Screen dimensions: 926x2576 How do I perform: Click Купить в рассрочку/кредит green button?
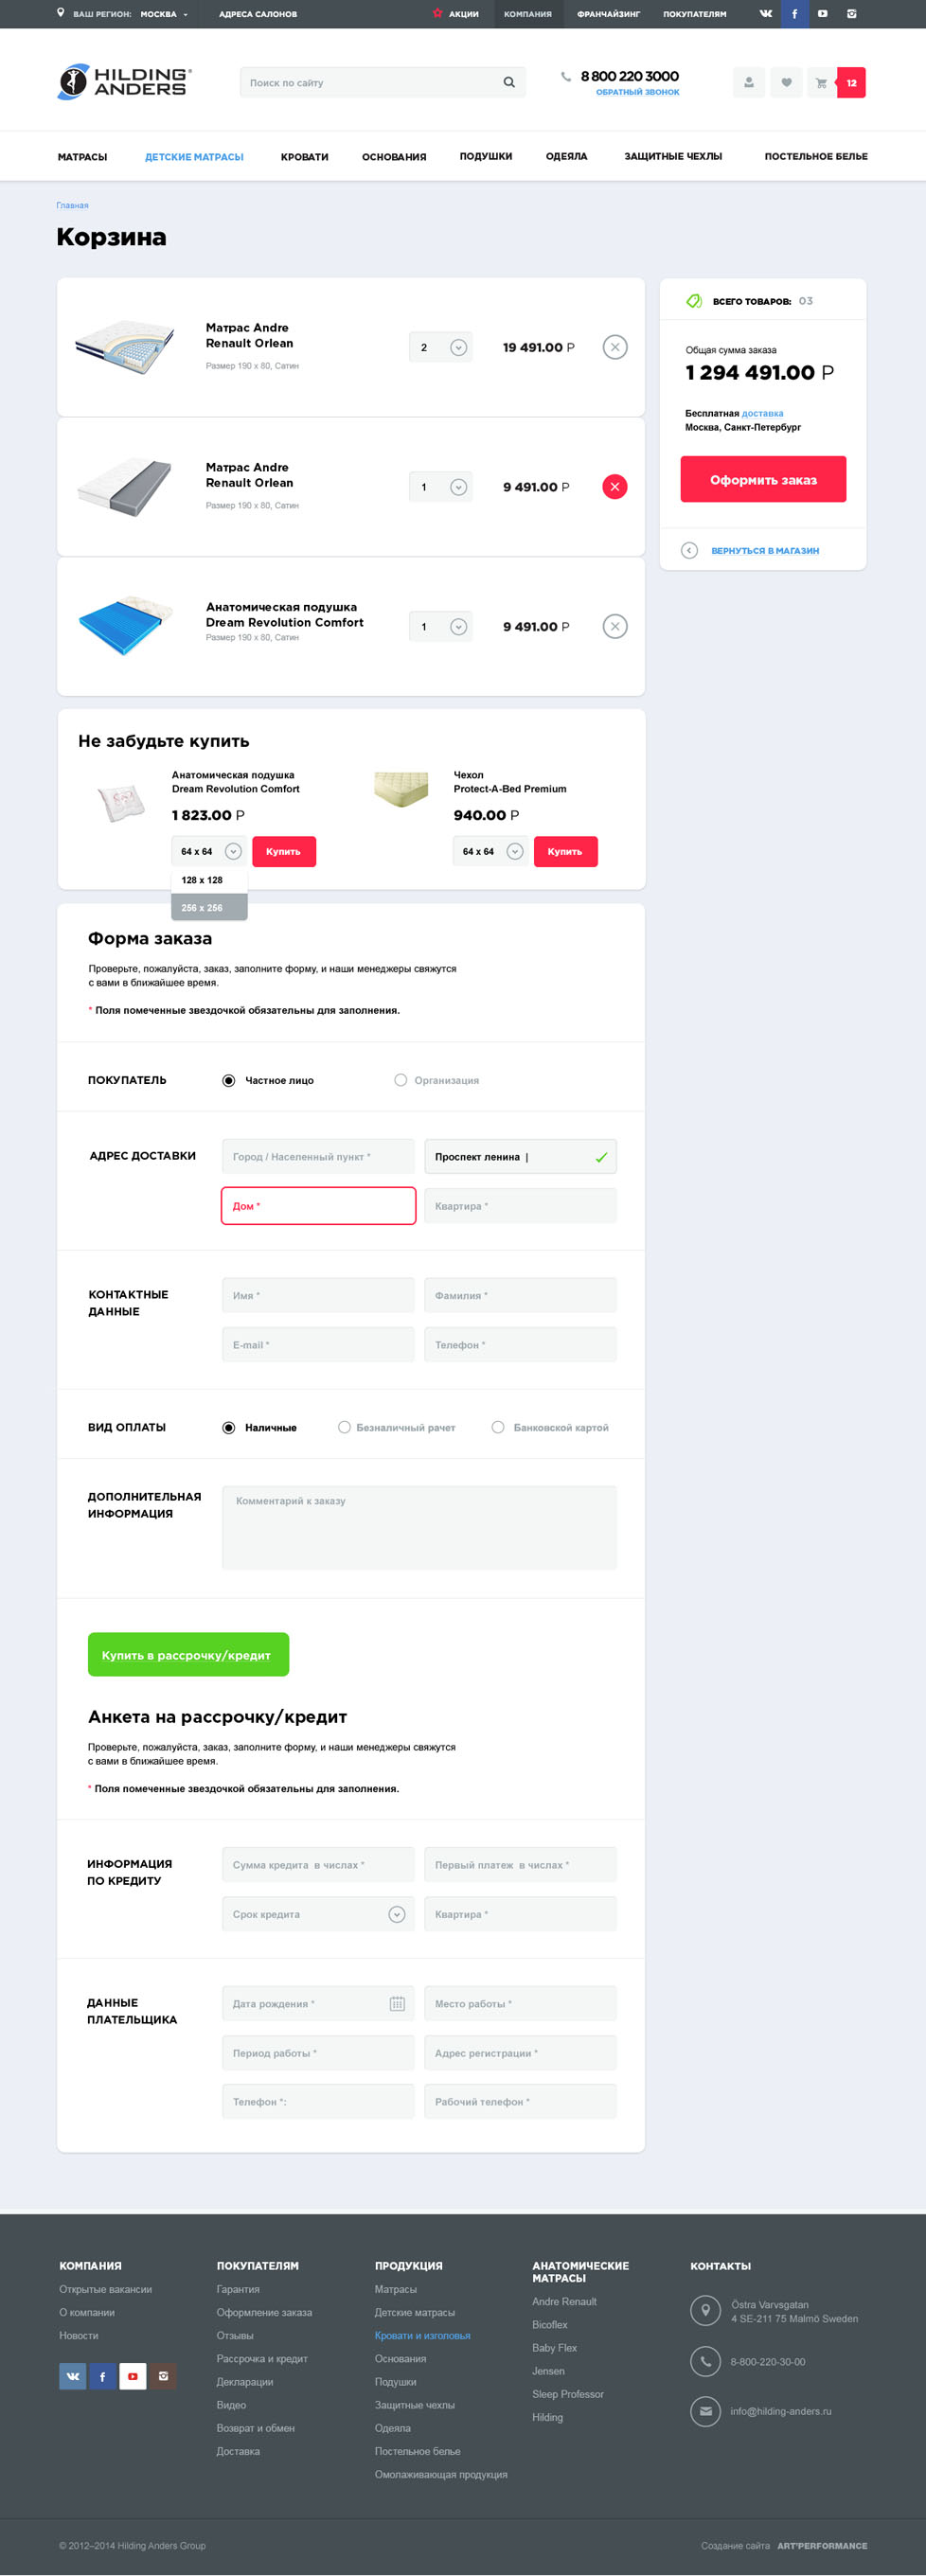188,1655
